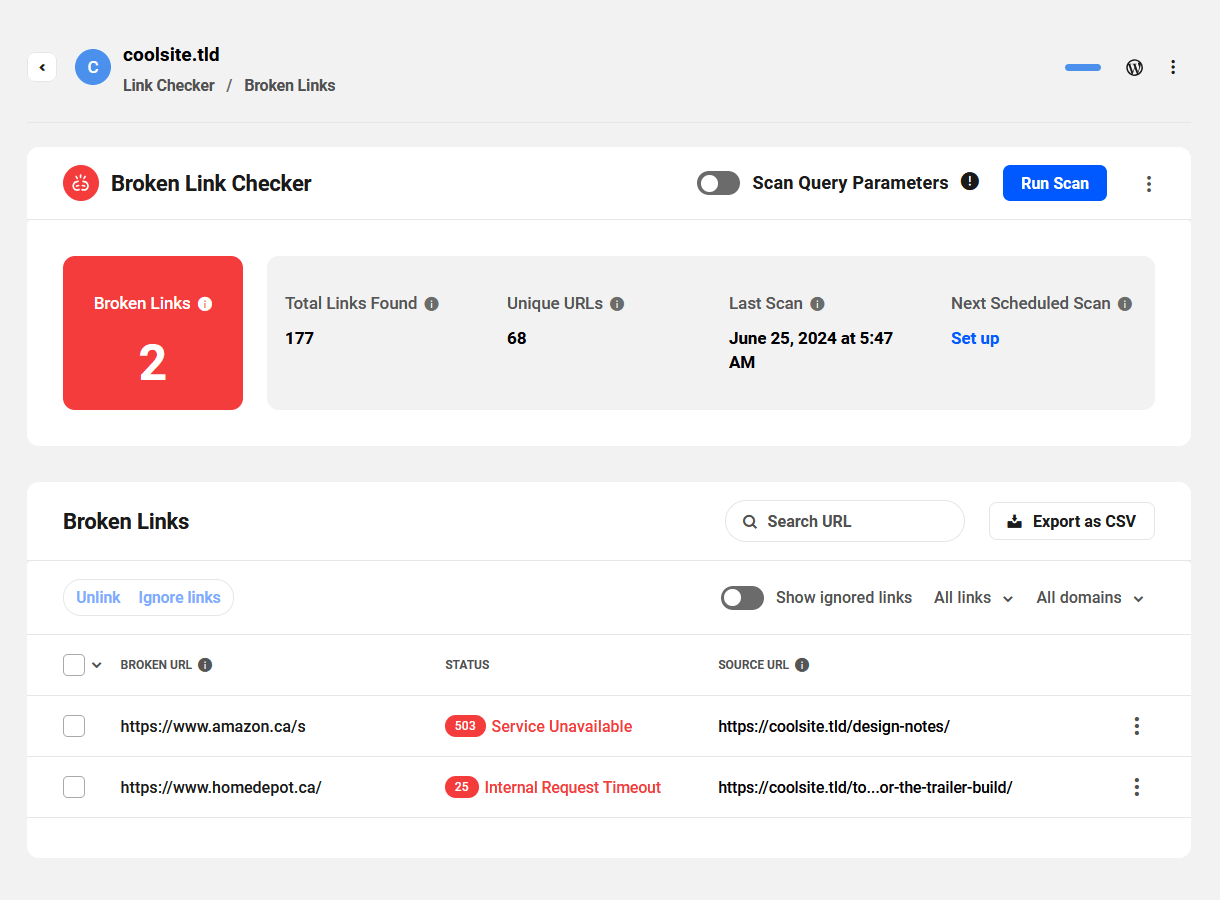Screen dimensions: 1220x900
Task: Show Next Scheduled Scan info icon
Action: (x=1125, y=304)
